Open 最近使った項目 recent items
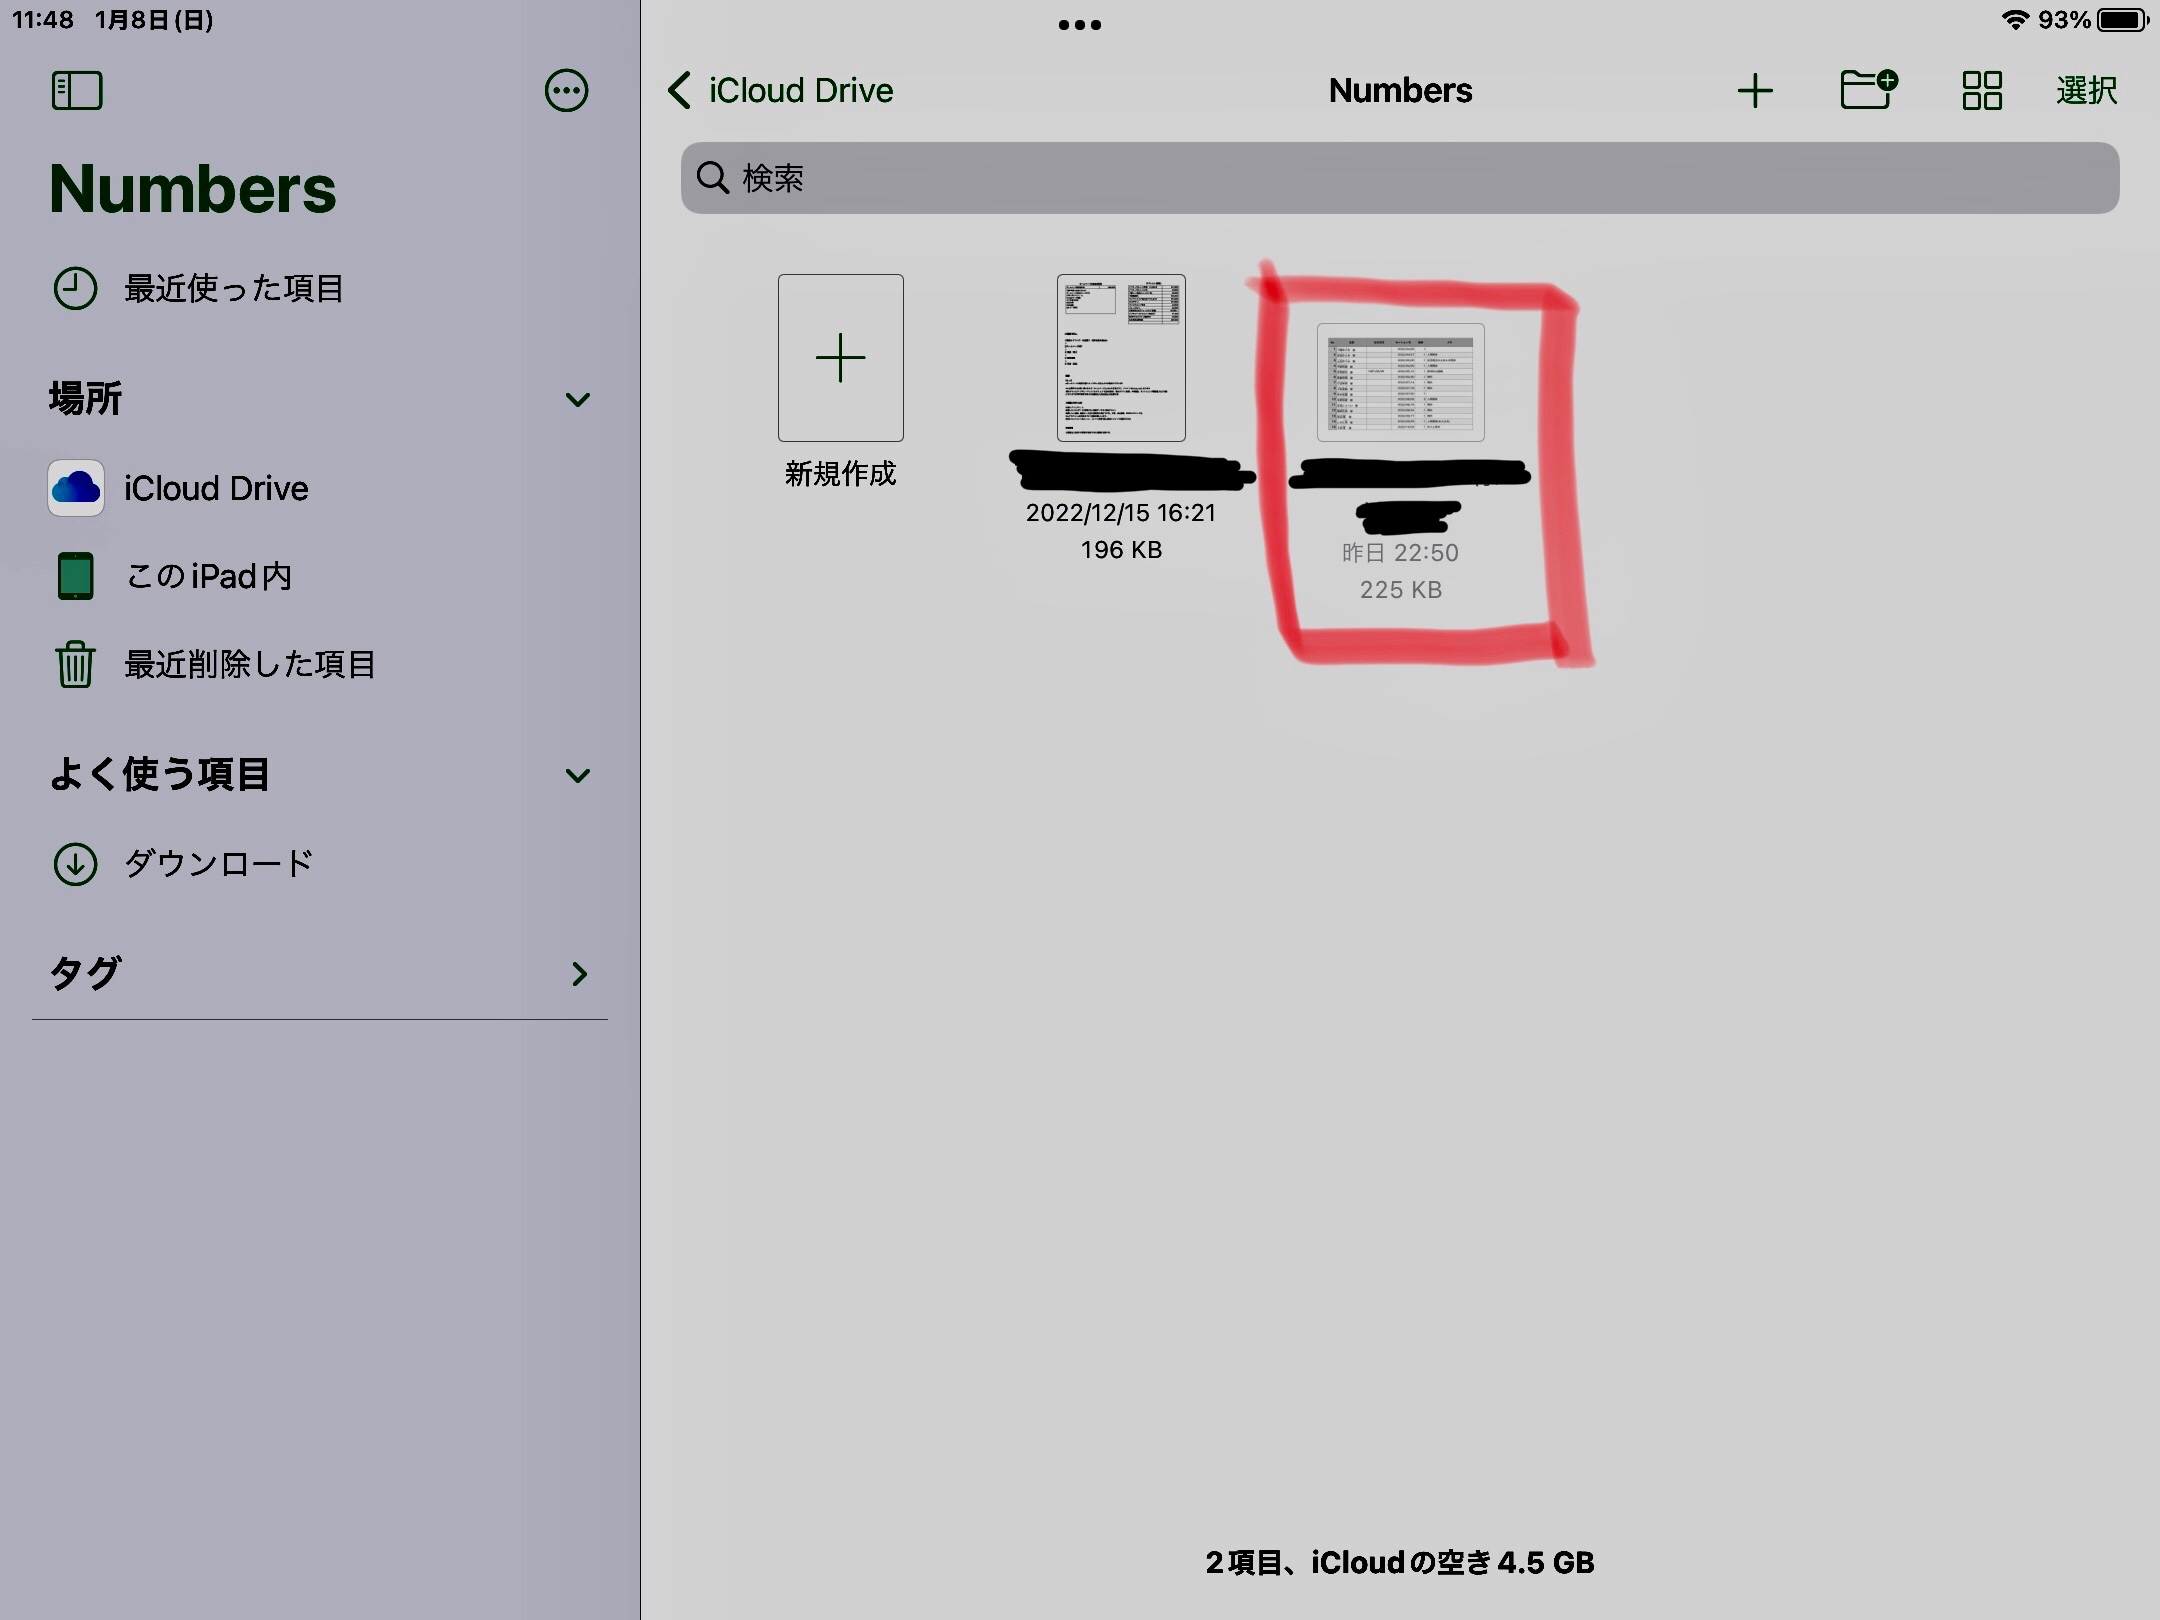 pos(232,289)
